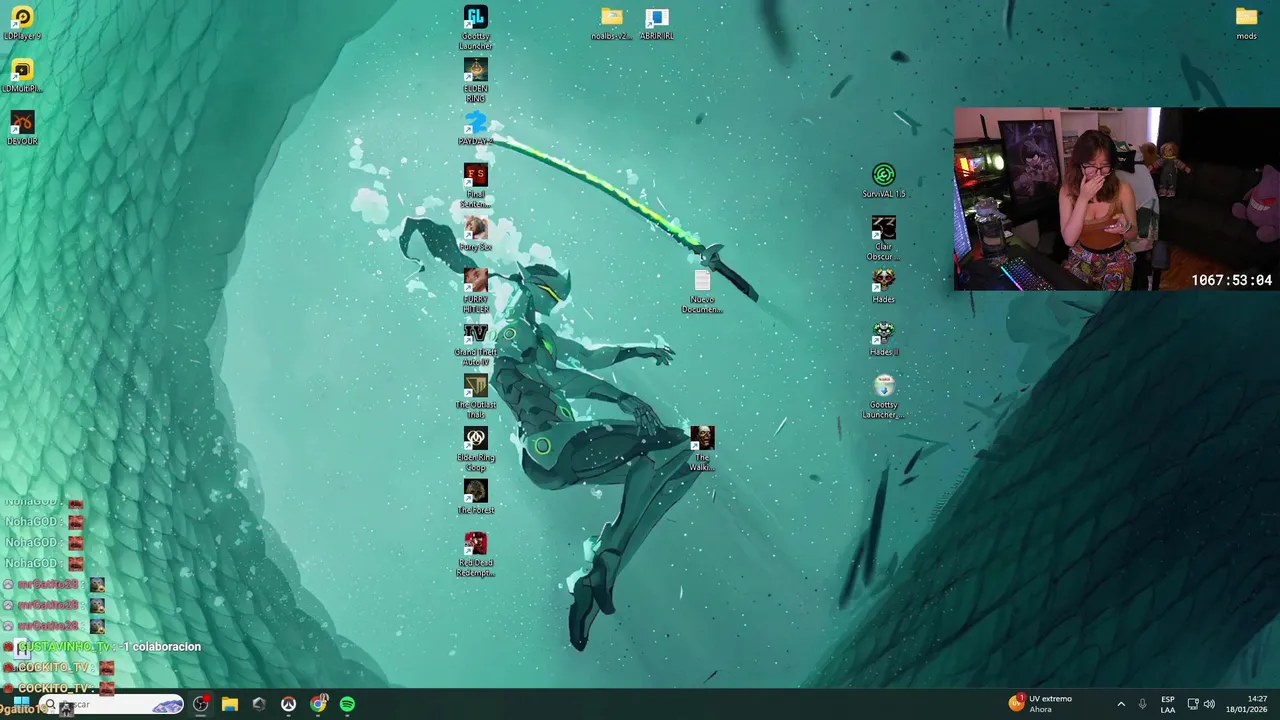Viewport: 1280px width, 720px height.
Task: Click the '-1 colaboracion' chat message
Action: (x=161, y=647)
